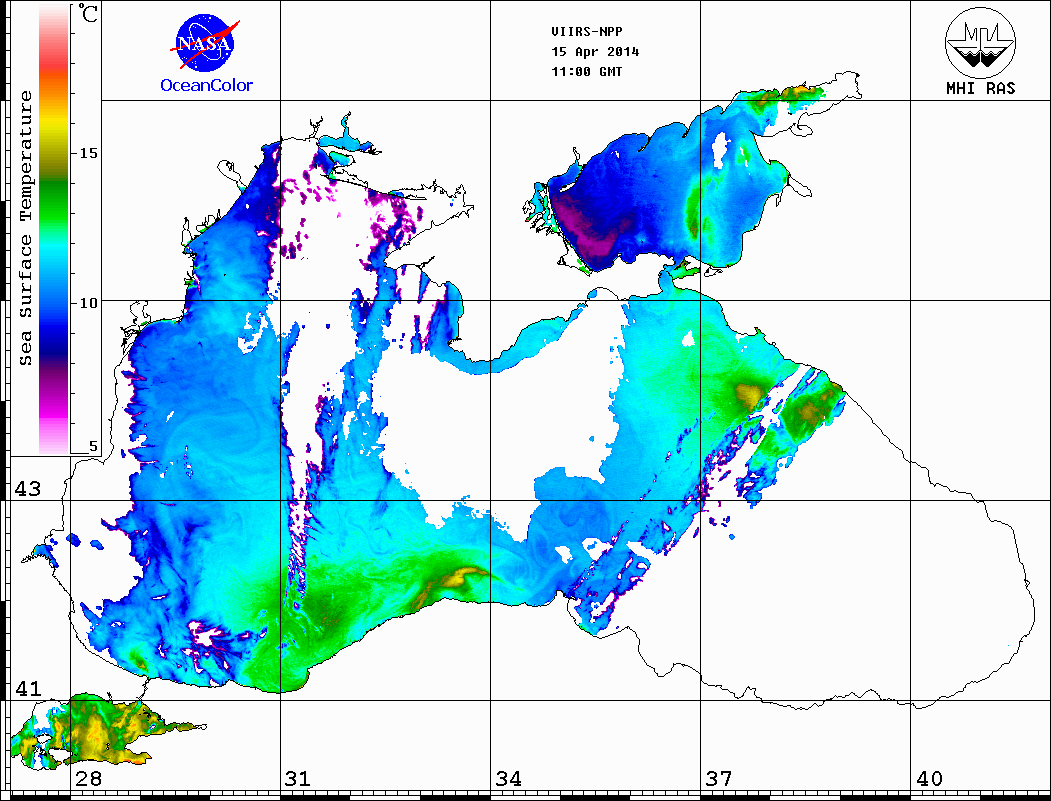
Task: Click longitude label 40
Action: coord(929,778)
